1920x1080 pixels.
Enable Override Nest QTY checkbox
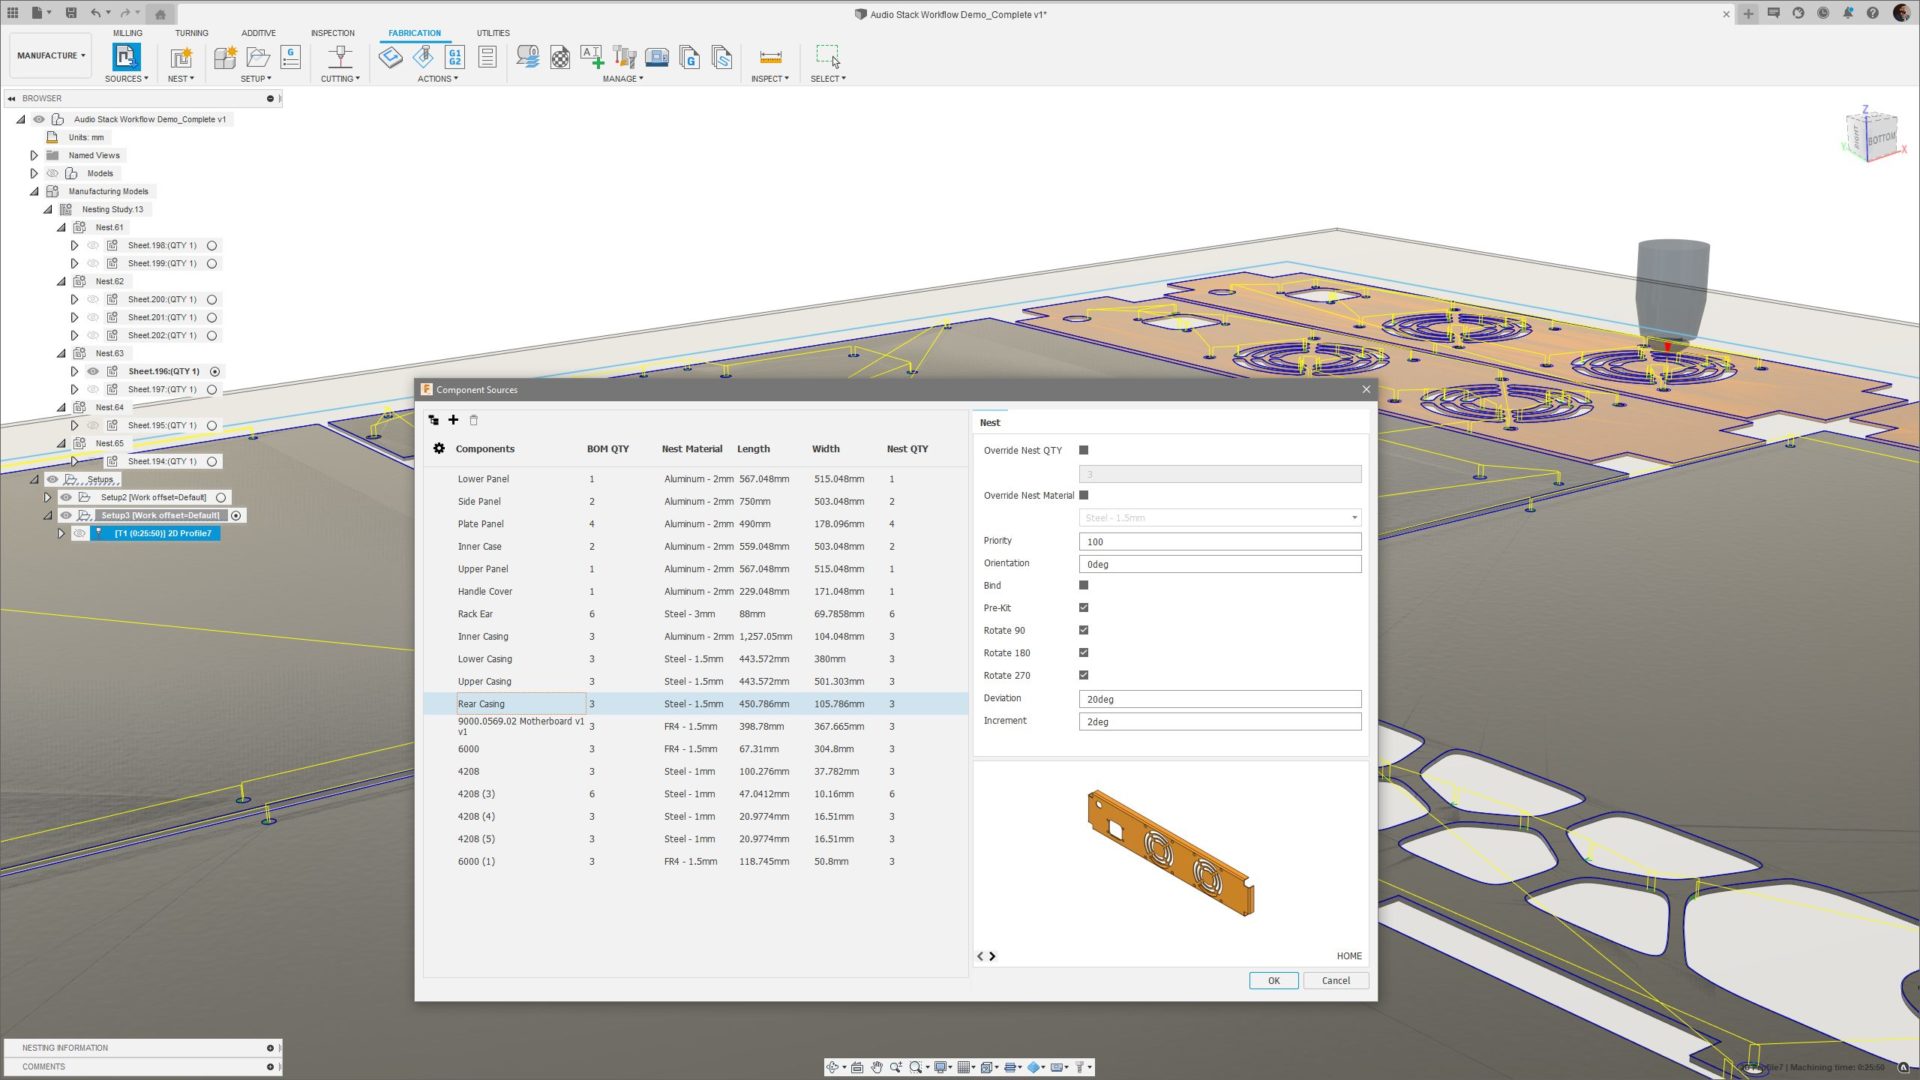1083,450
